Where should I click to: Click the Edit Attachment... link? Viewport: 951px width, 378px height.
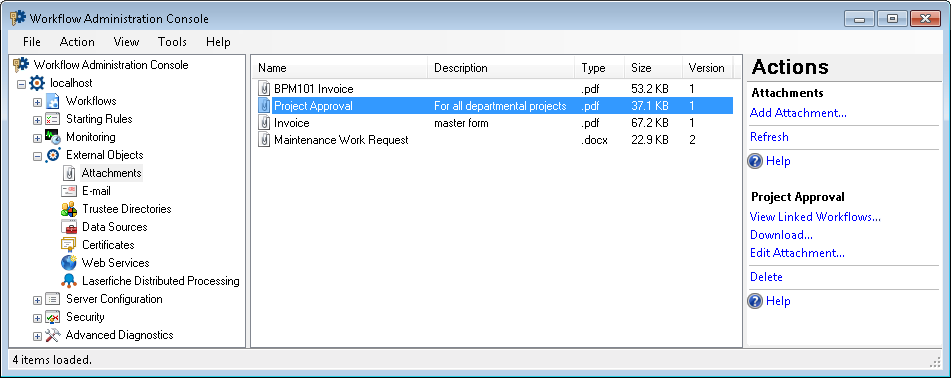coord(797,253)
